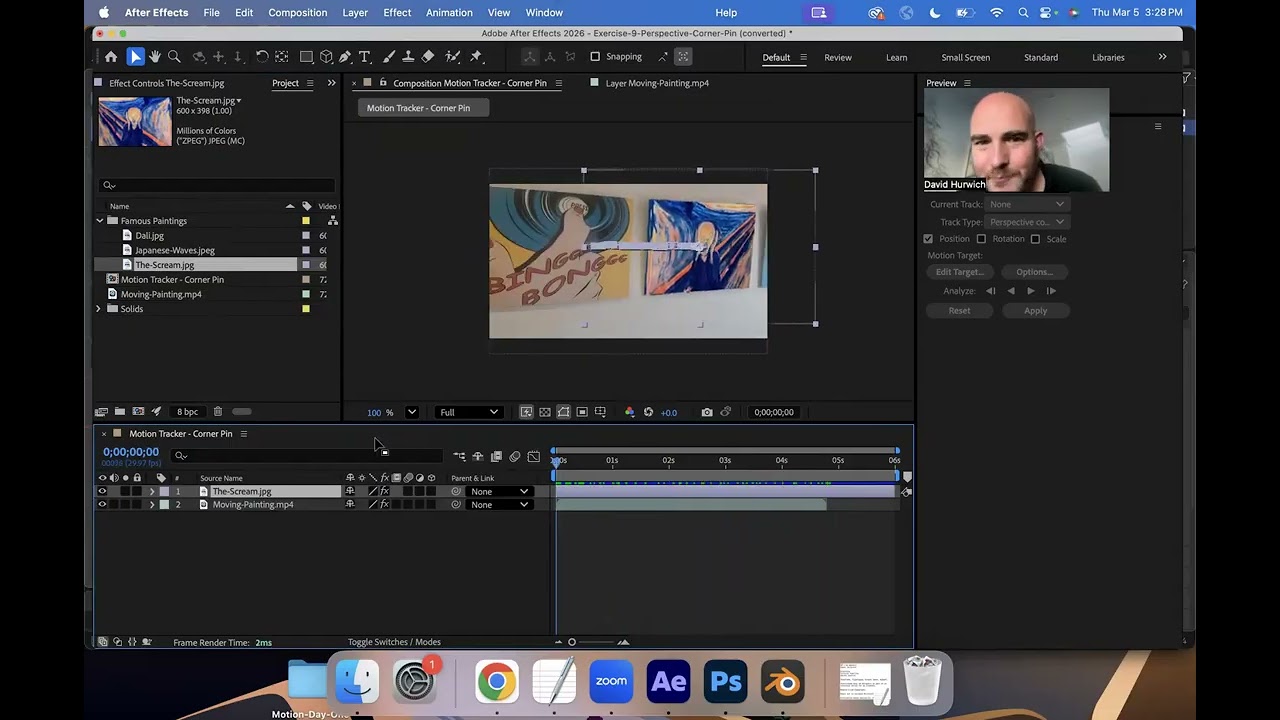This screenshot has height=720, width=1280.
Task: Select the Puppet Pin tool
Action: pyautogui.click(x=476, y=57)
